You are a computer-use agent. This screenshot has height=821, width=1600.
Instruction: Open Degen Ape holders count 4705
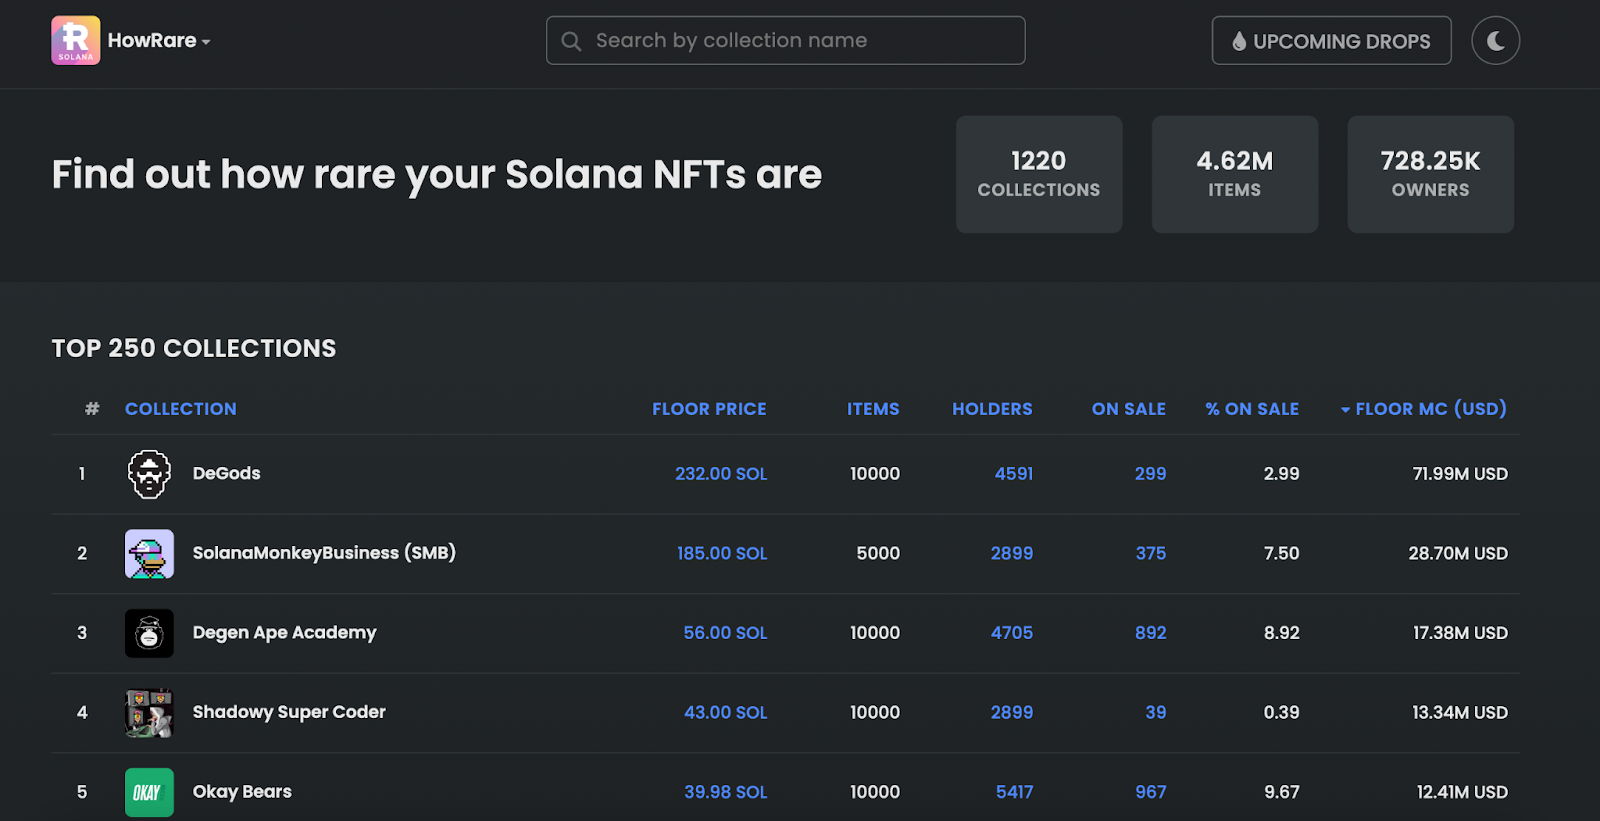pyautogui.click(x=1012, y=633)
